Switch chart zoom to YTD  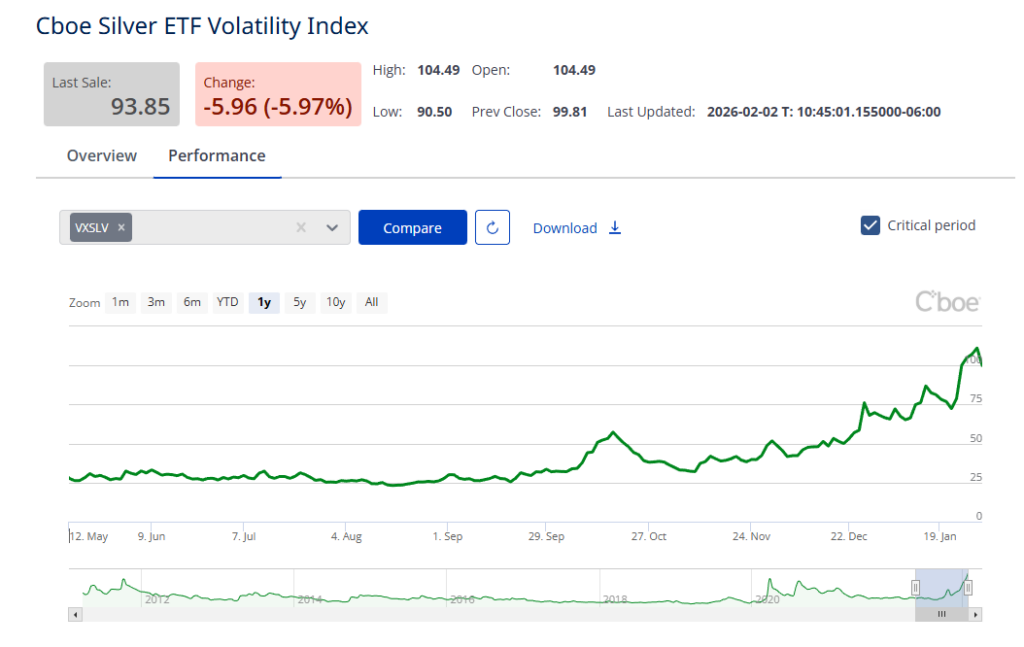pos(228,302)
